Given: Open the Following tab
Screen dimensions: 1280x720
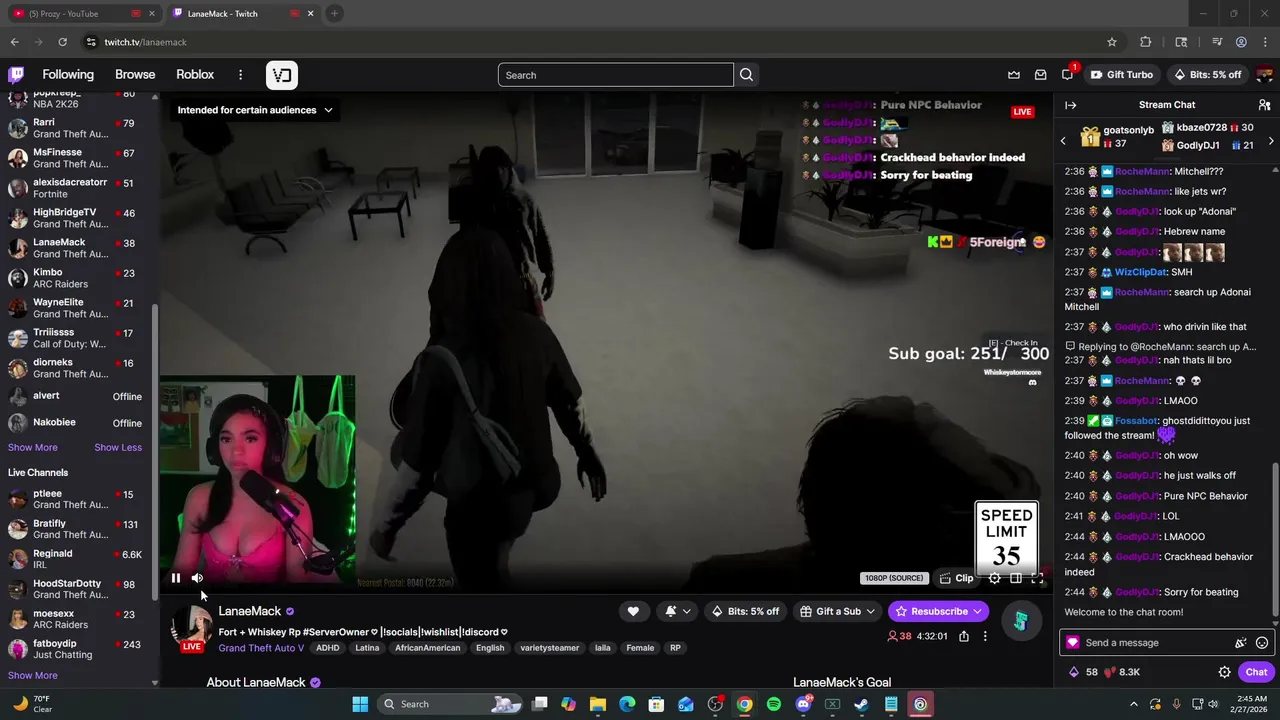Looking at the screenshot, I should click(68, 75).
